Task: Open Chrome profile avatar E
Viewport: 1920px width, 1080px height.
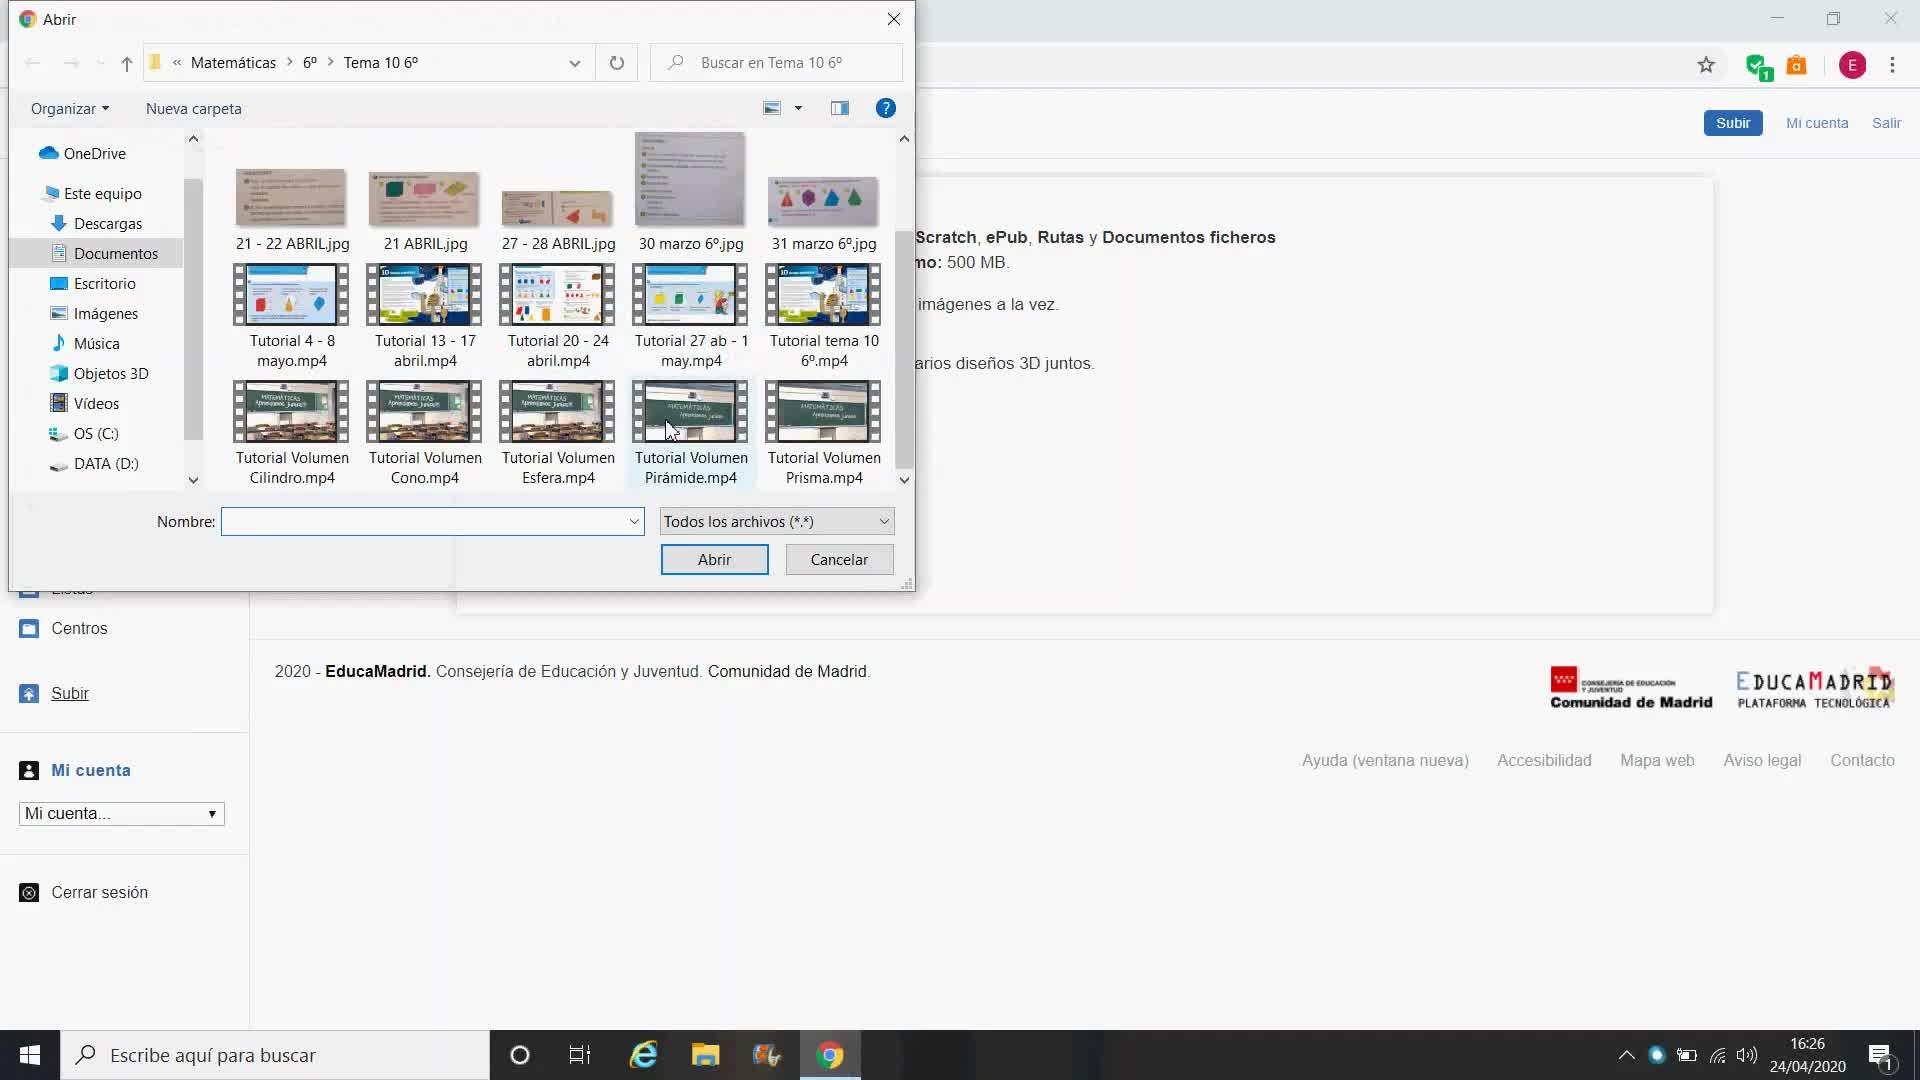Action: 1852,65
